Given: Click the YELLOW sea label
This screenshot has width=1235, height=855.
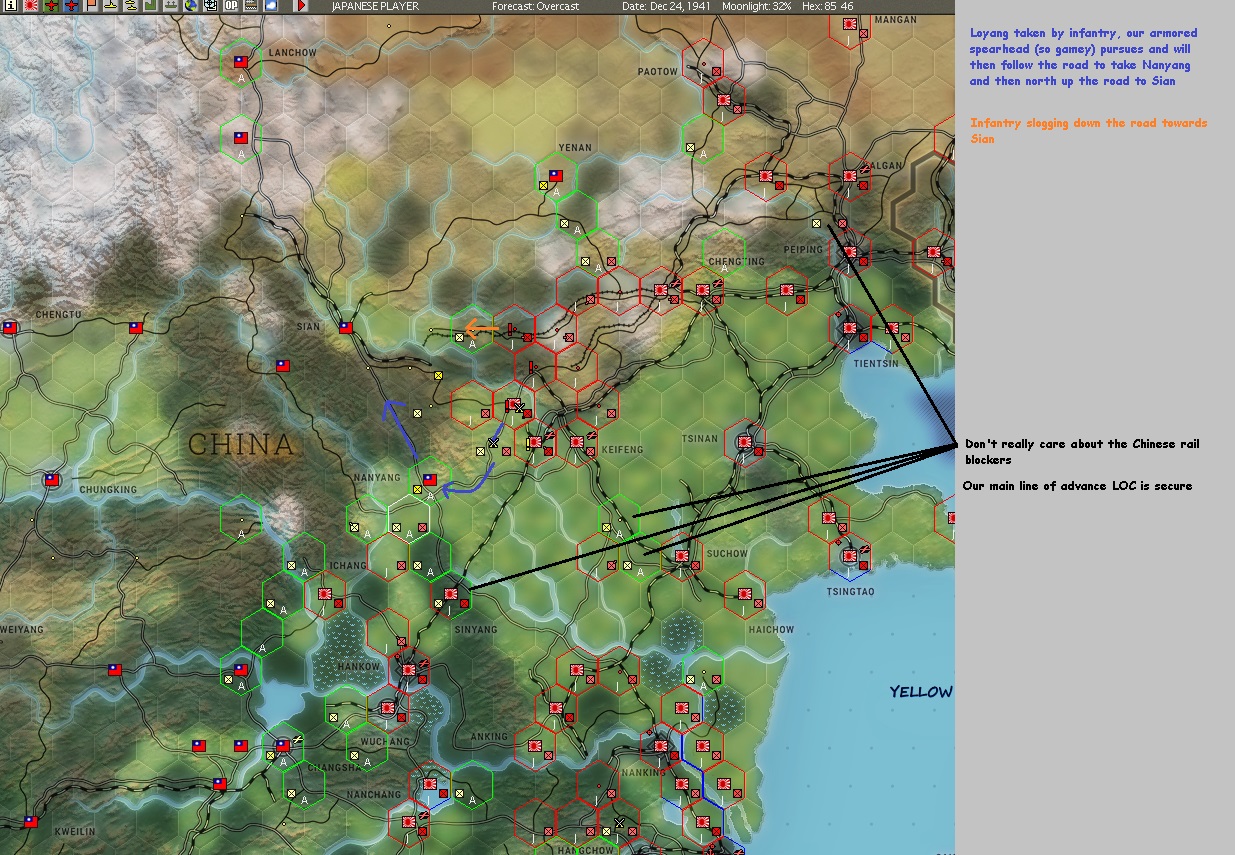Looking at the screenshot, I should point(921,692).
